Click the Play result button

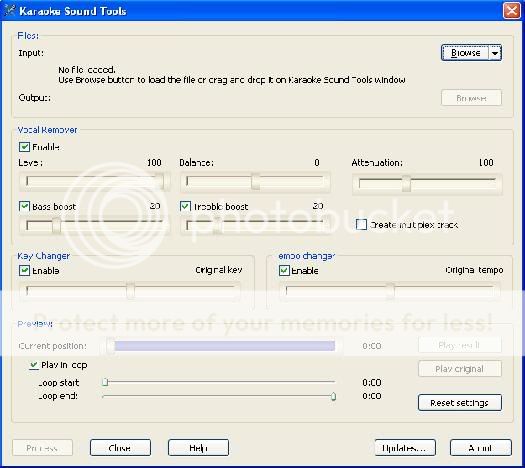[x=460, y=345]
